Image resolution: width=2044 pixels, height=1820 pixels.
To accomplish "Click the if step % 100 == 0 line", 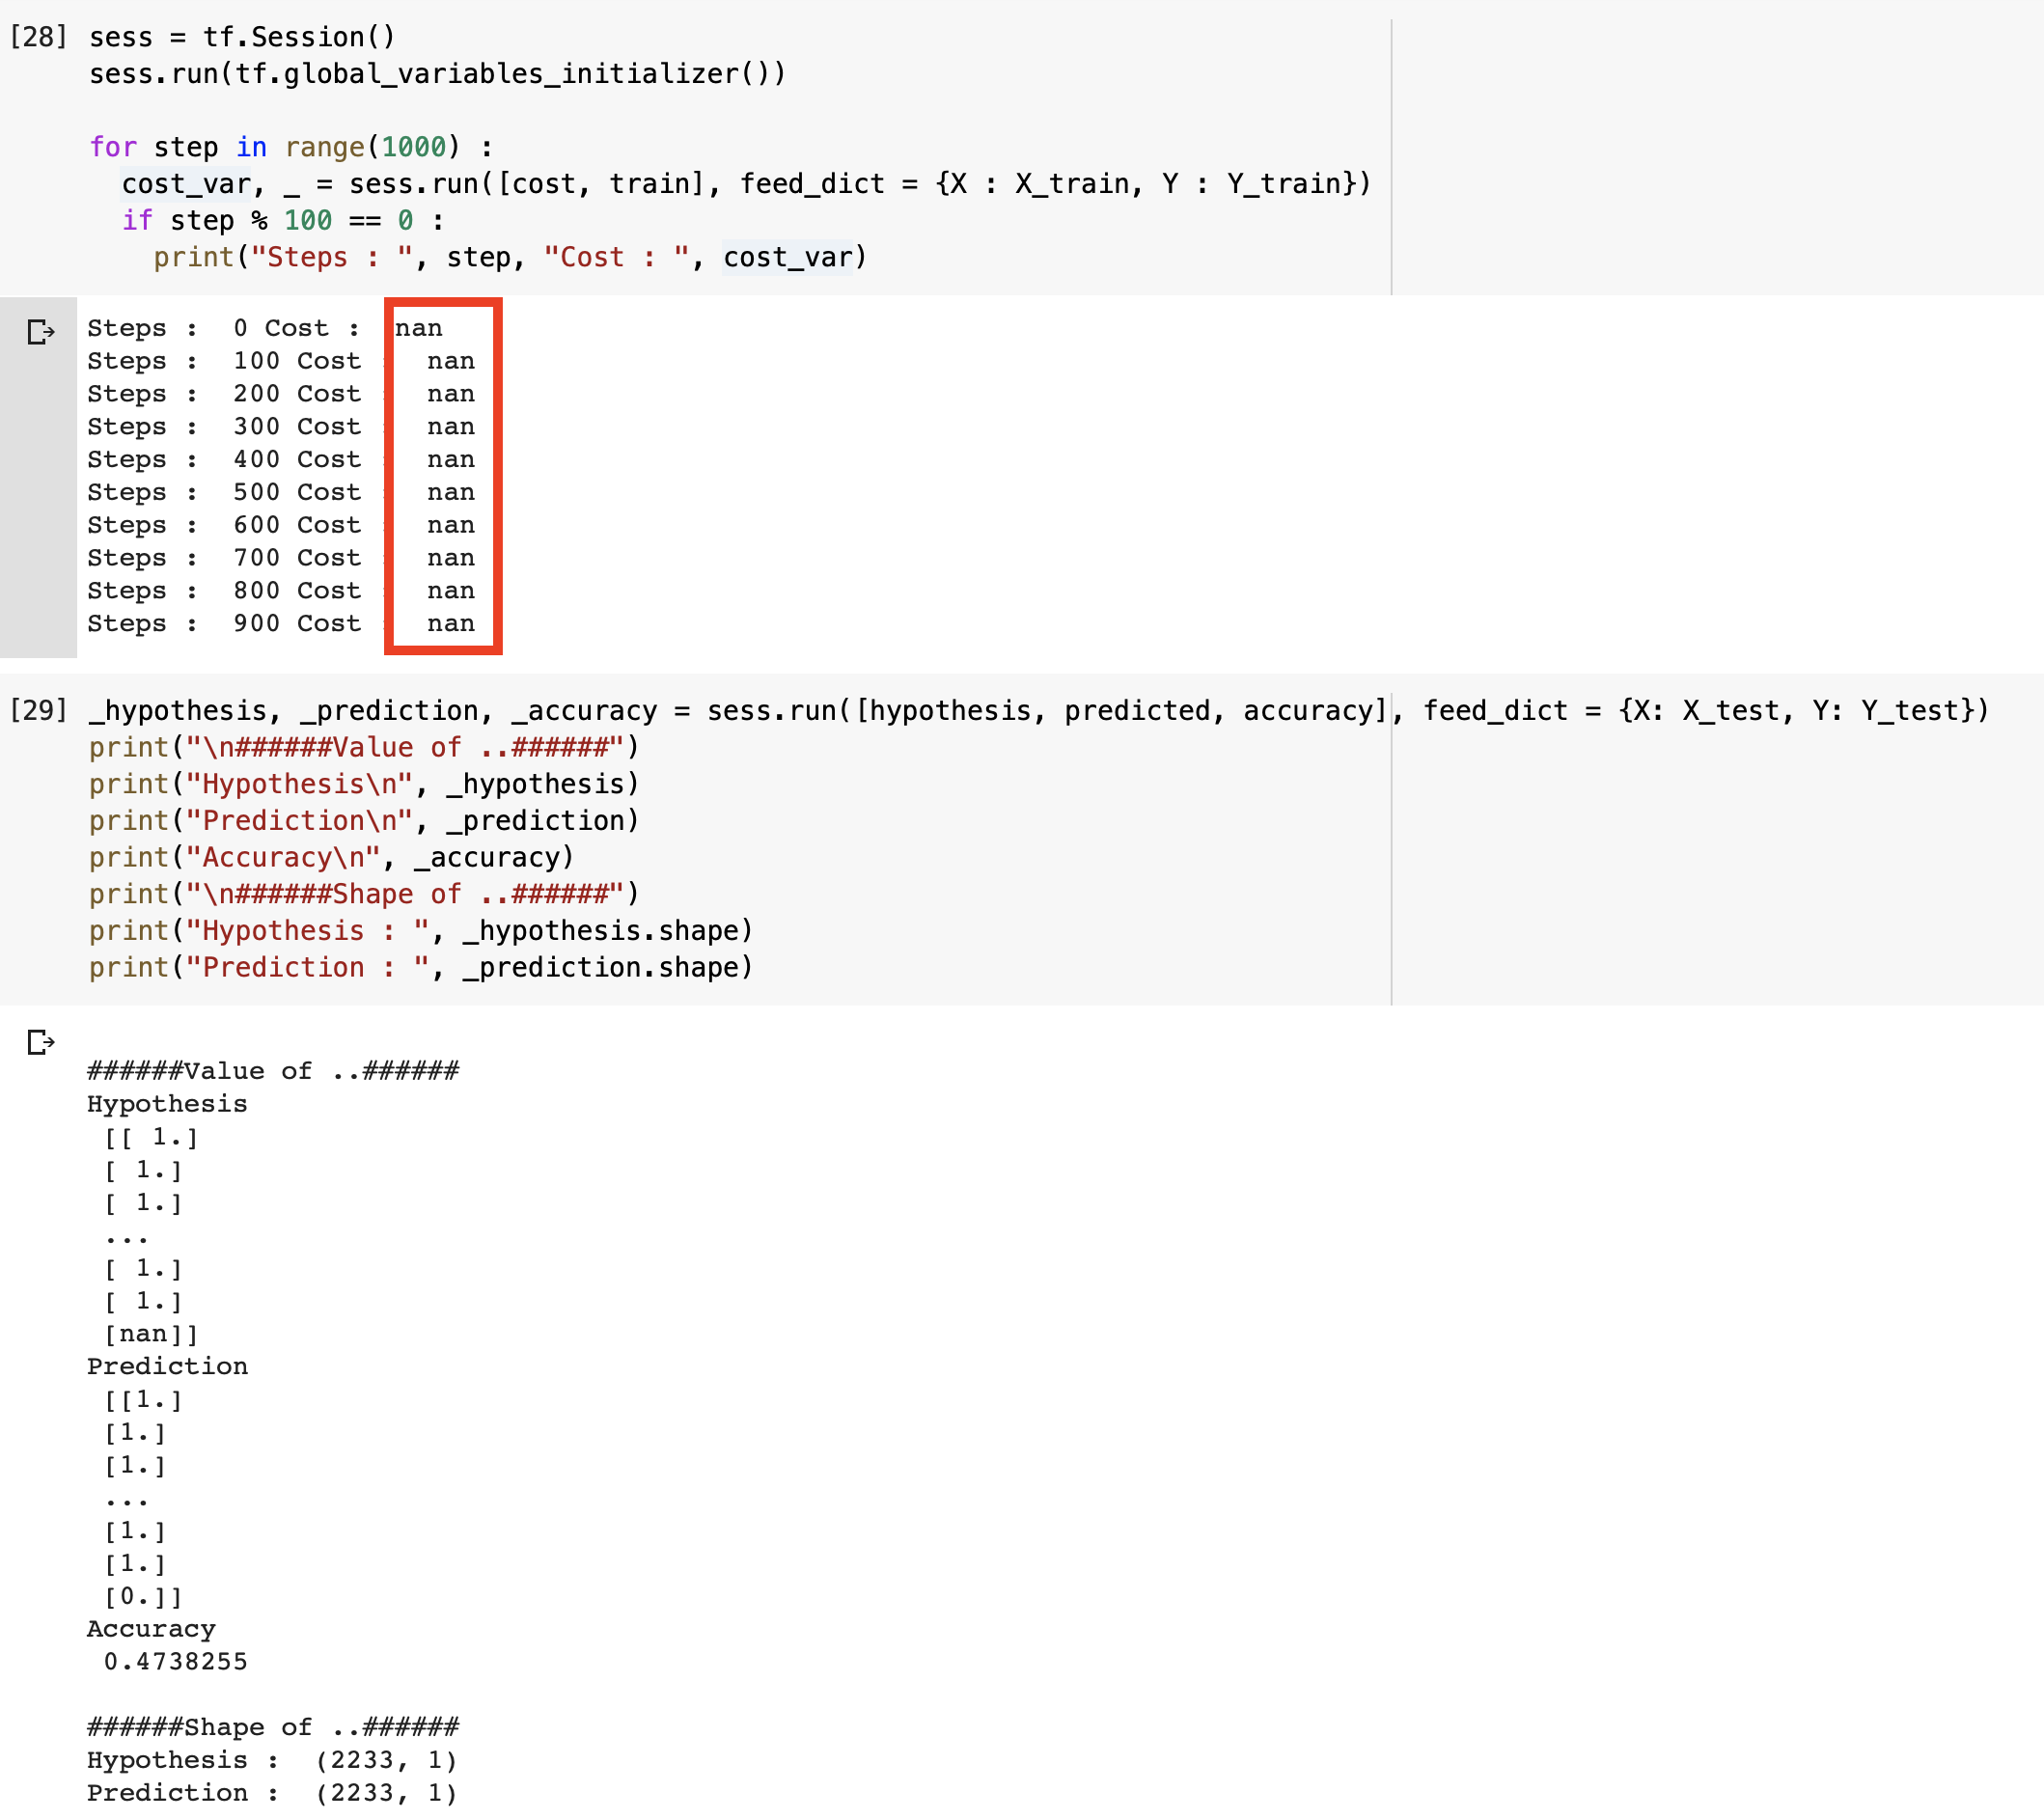I will [x=282, y=221].
